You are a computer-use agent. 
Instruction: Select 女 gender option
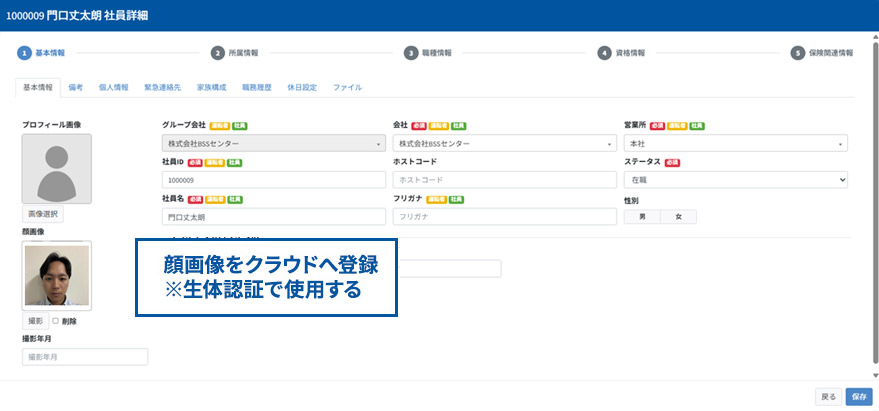point(678,216)
